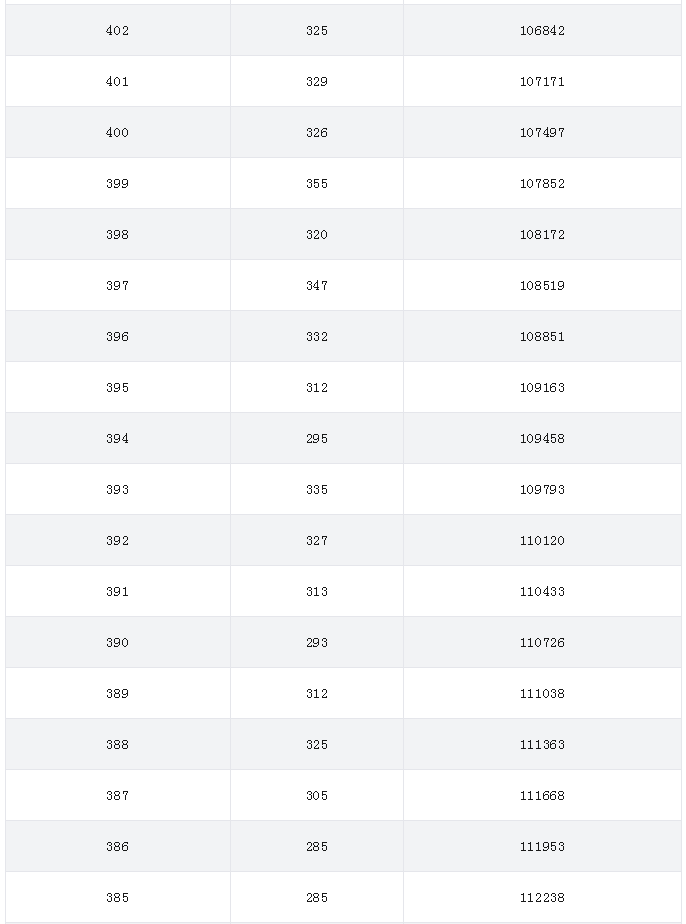Click the score cell 397
686x924 pixels.
(x=117, y=285)
